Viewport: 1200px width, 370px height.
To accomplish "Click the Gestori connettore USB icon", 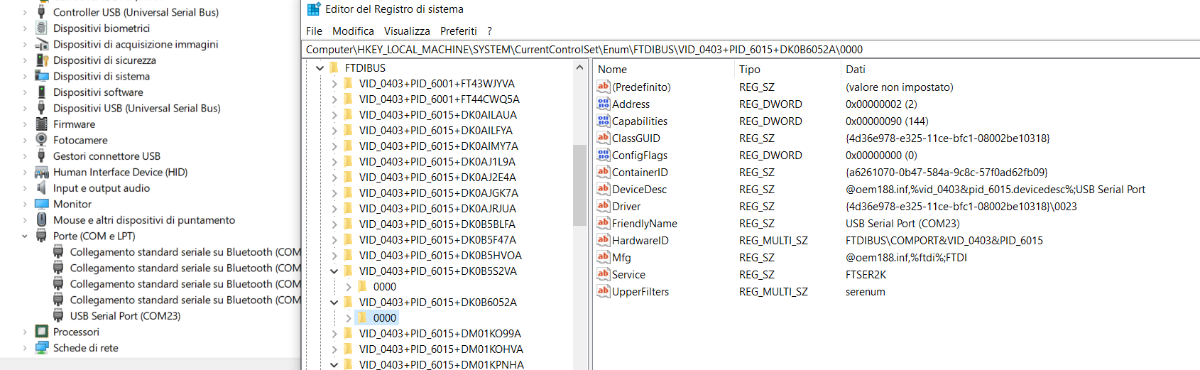I will [x=41, y=156].
